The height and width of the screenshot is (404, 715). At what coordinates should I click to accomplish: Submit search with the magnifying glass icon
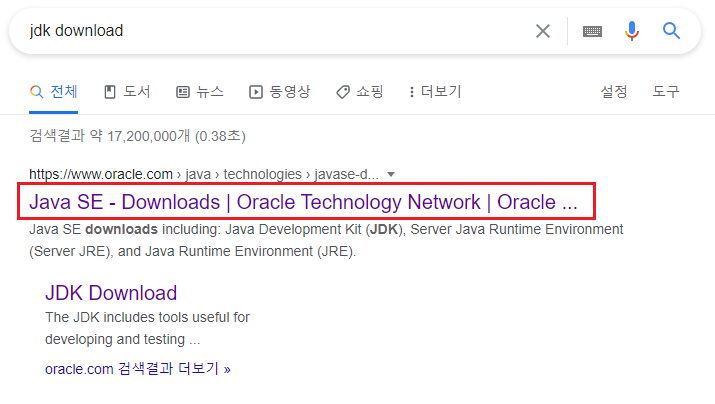(x=671, y=31)
